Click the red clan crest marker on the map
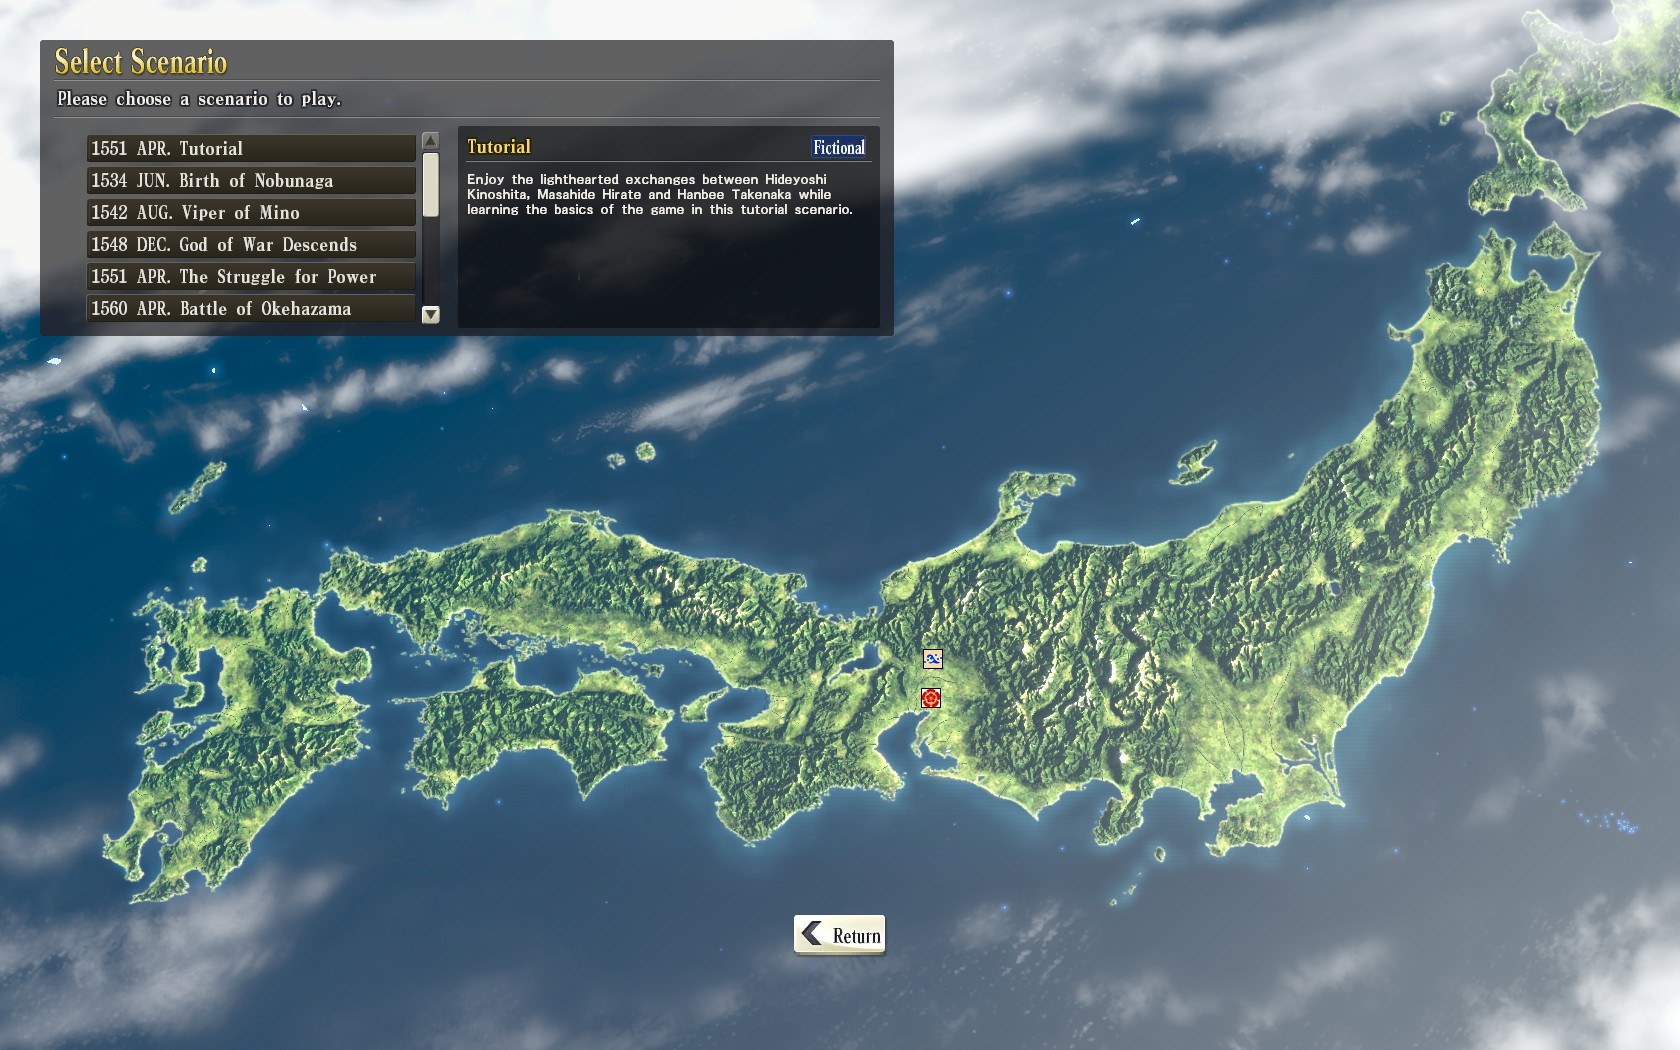This screenshot has height=1050, width=1680. coord(931,698)
